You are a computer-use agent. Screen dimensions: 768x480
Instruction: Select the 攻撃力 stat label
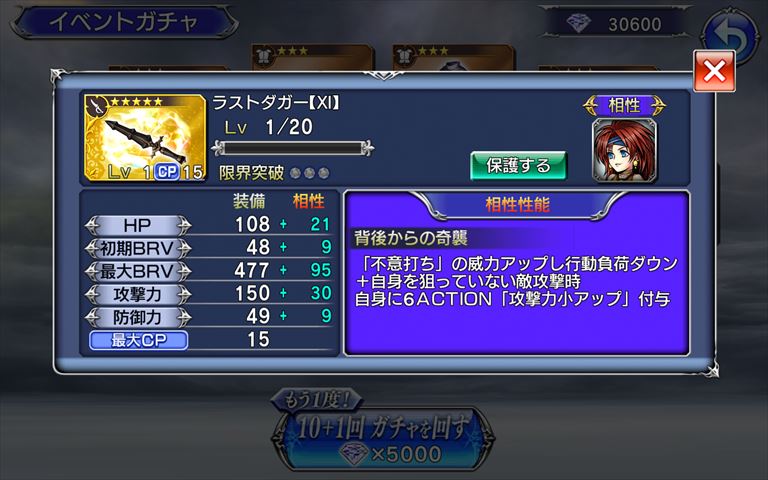(x=138, y=294)
